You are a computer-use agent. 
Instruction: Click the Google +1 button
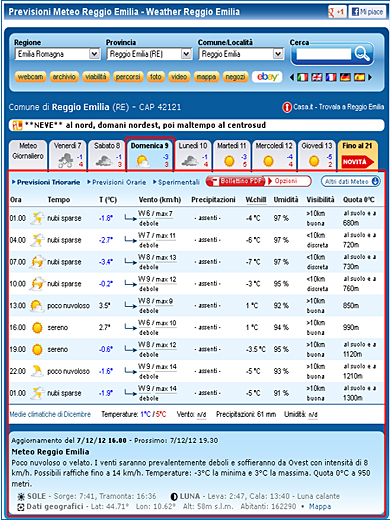pos(337,12)
